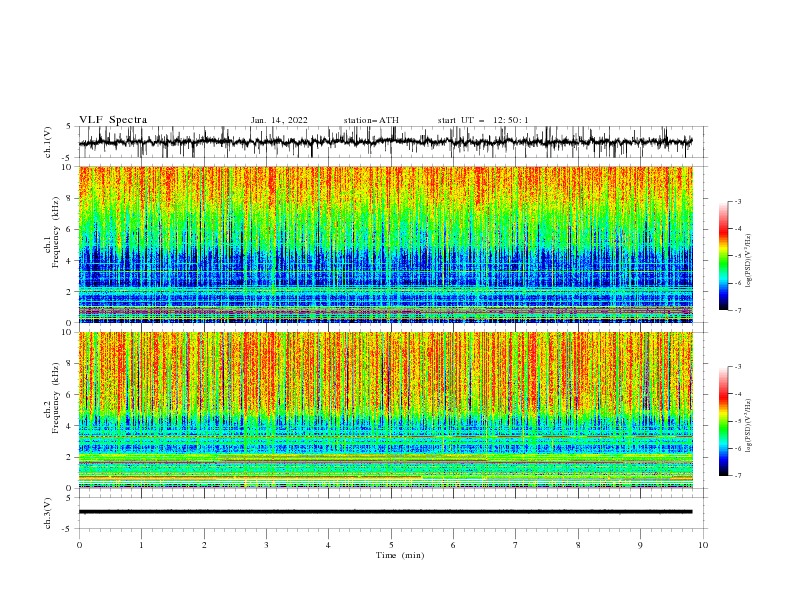The image size is (792, 612).
Task: Click the ch.3 flat waveform trace
Action: 385,512
